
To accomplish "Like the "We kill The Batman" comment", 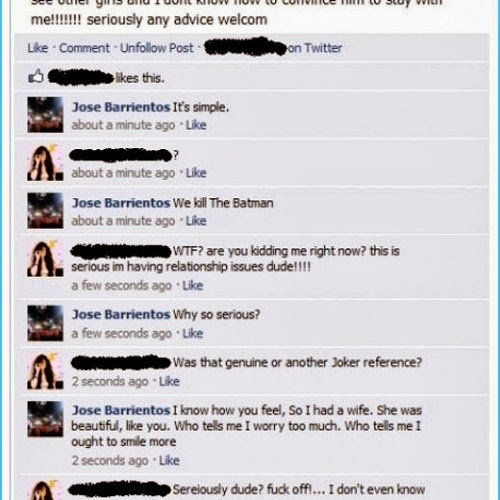I will tap(196, 221).
